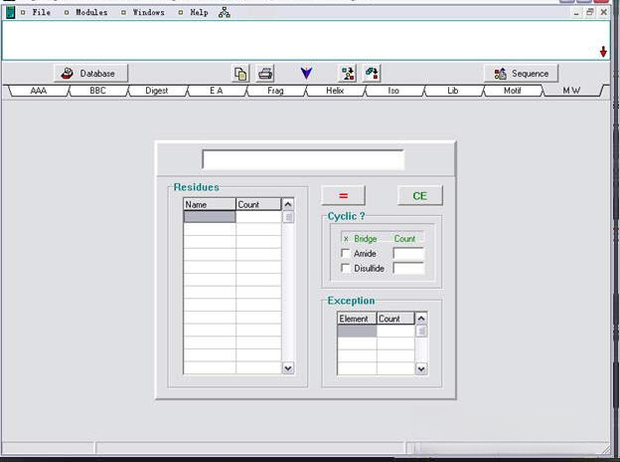This screenshot has height=462, width=620.
Task: Click the green CE clear button
Action: pyautogui.click(x=420, y=195)
